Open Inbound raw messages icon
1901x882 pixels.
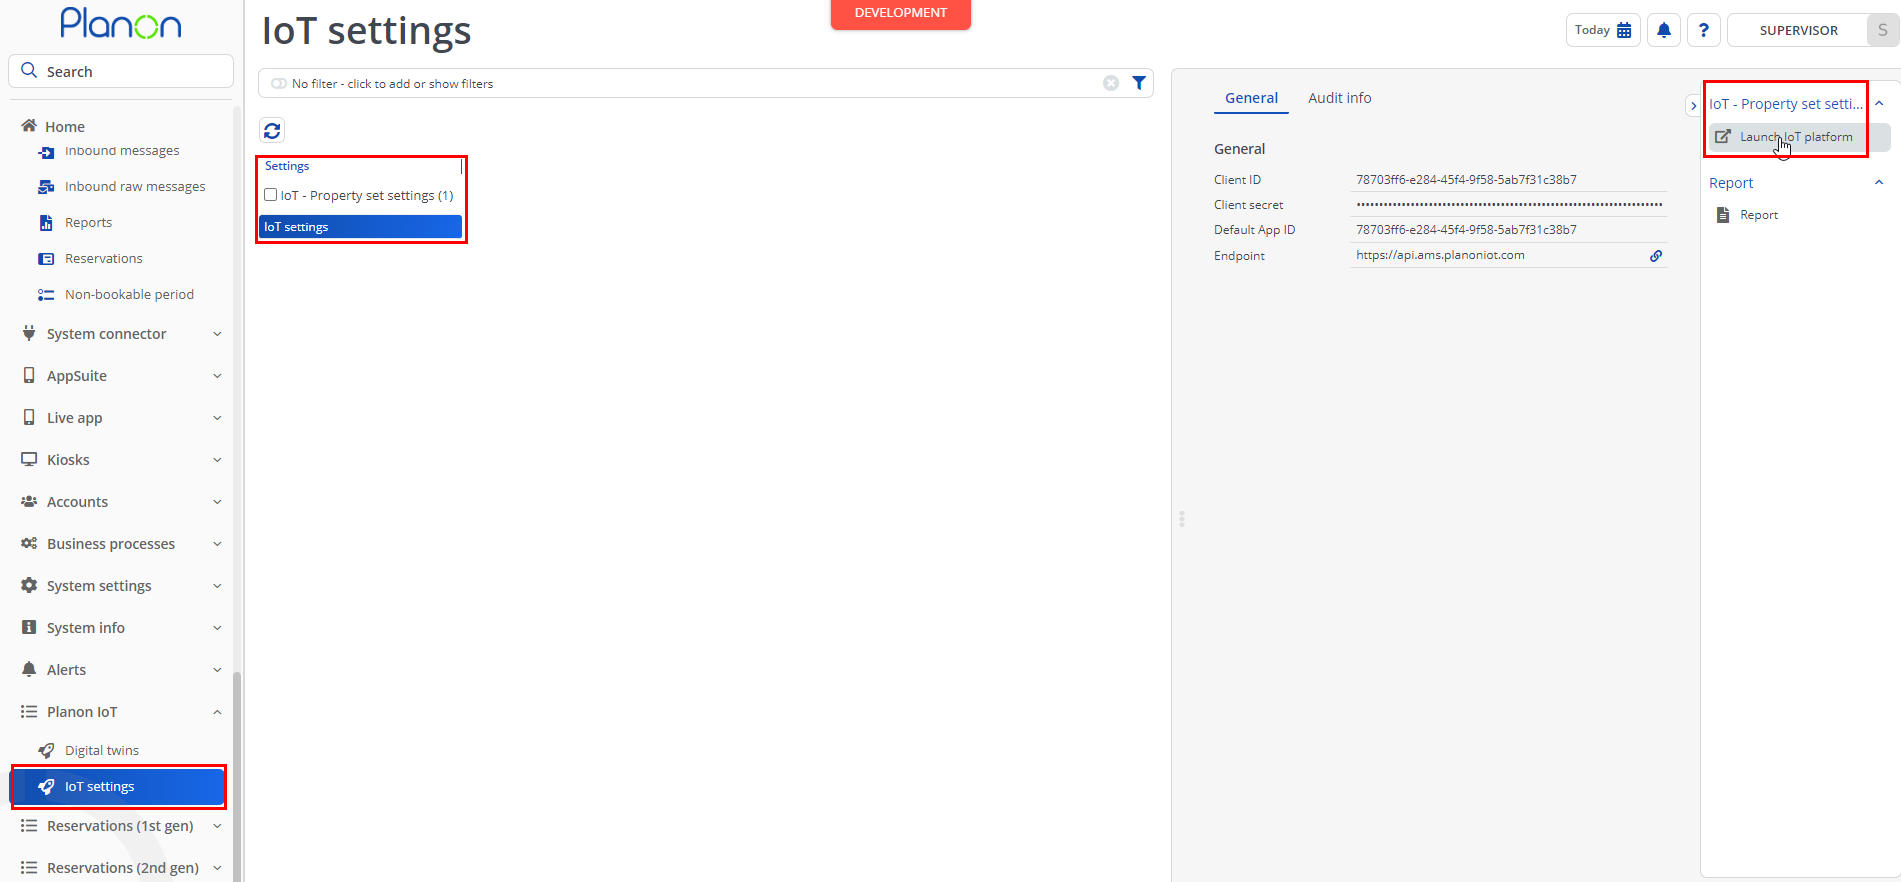[x=46, y=187]
